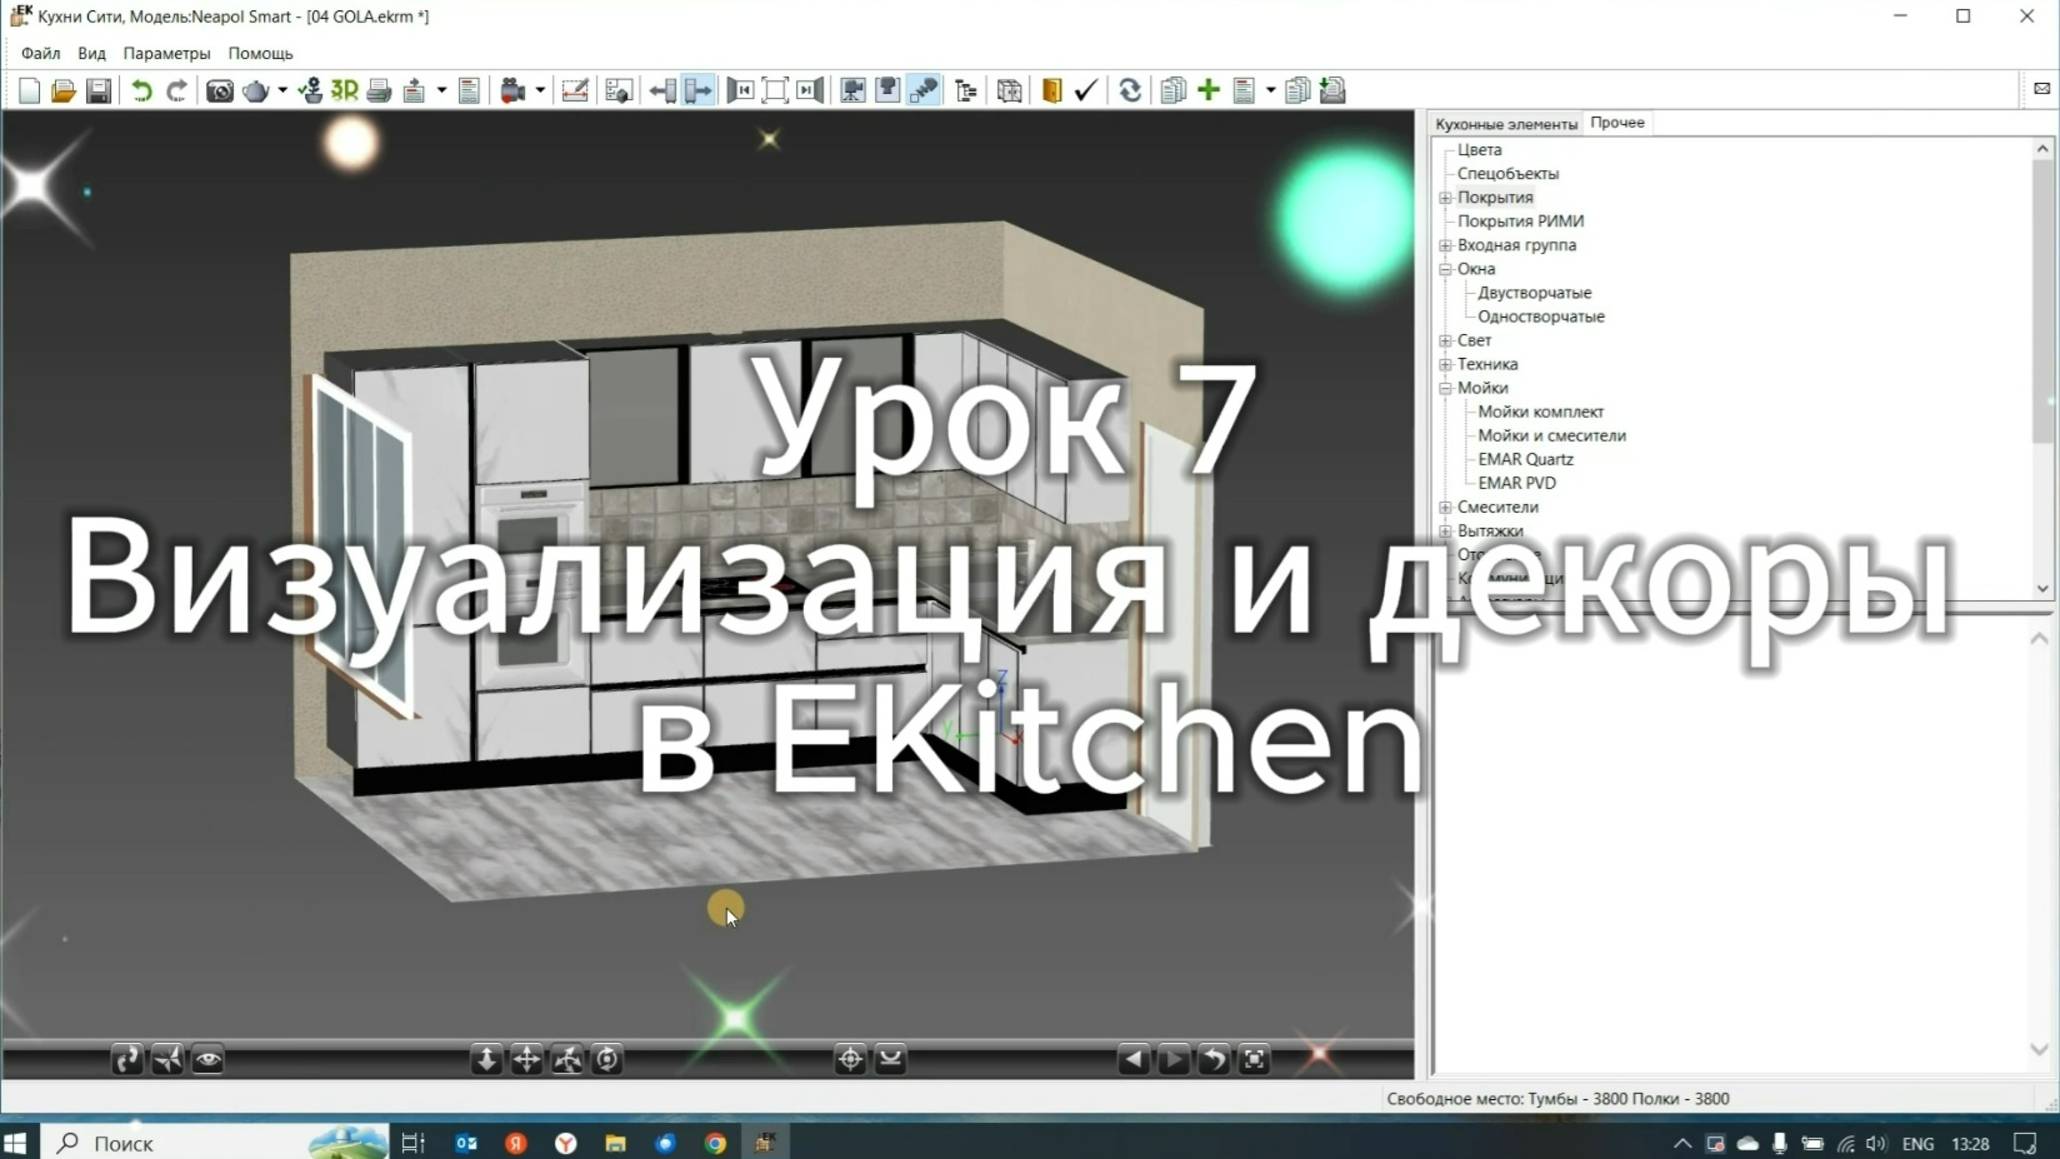Open the Параметры menu
The image size is (2060, 1159).
click(166, 53)
